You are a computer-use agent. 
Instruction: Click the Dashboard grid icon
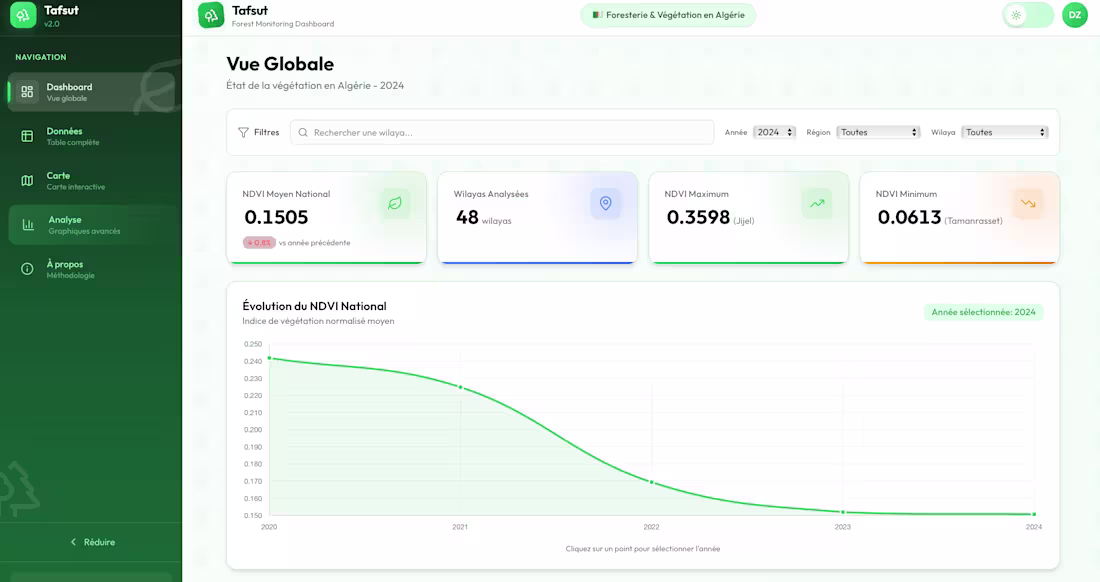(x=27, y=92)
